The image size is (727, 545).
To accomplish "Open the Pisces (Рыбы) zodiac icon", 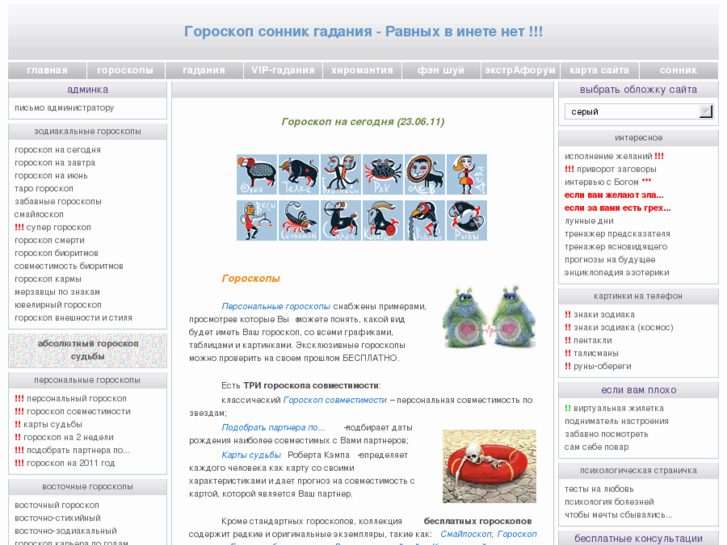I will click(x=467, y=220).
